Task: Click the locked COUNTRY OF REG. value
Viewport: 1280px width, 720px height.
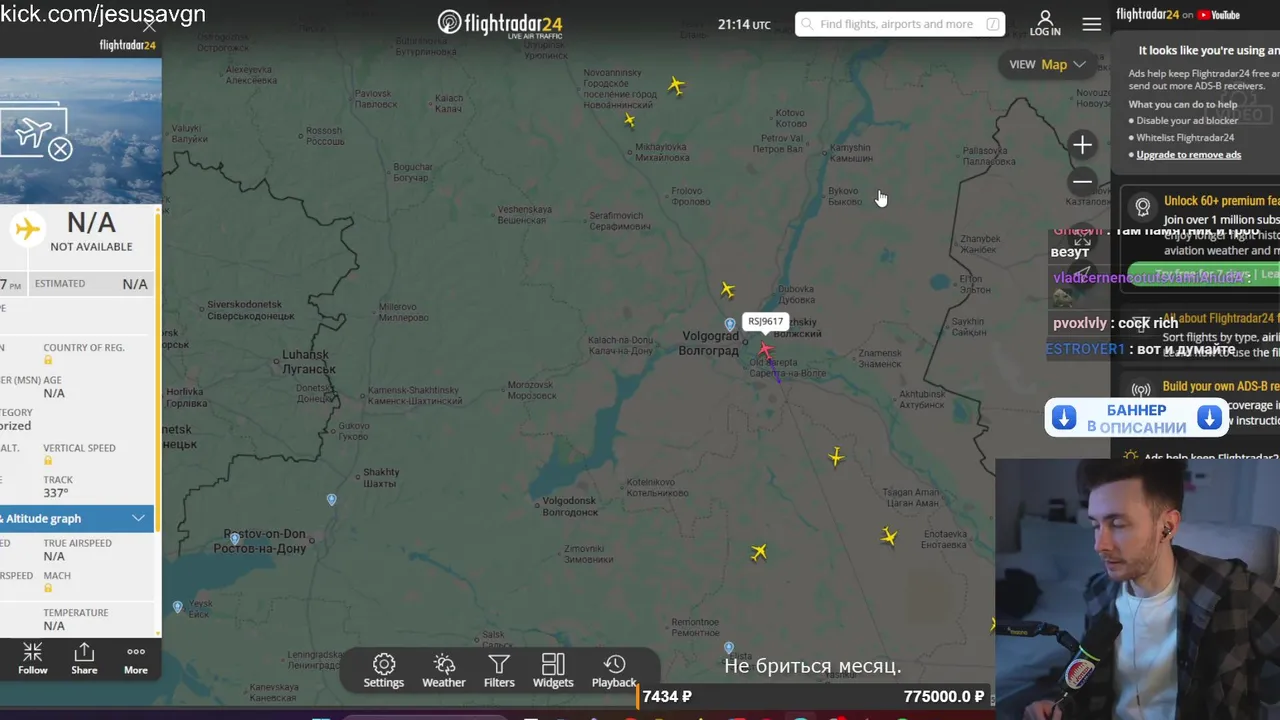Action: pos(48,360)
